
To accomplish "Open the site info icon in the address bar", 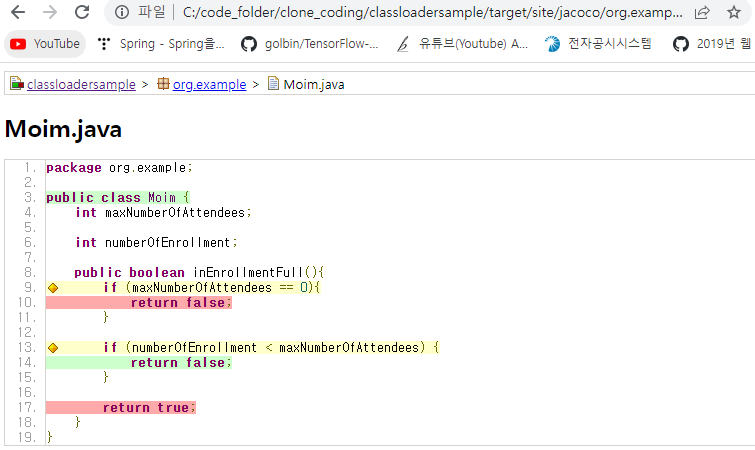I will pos(122,12).
